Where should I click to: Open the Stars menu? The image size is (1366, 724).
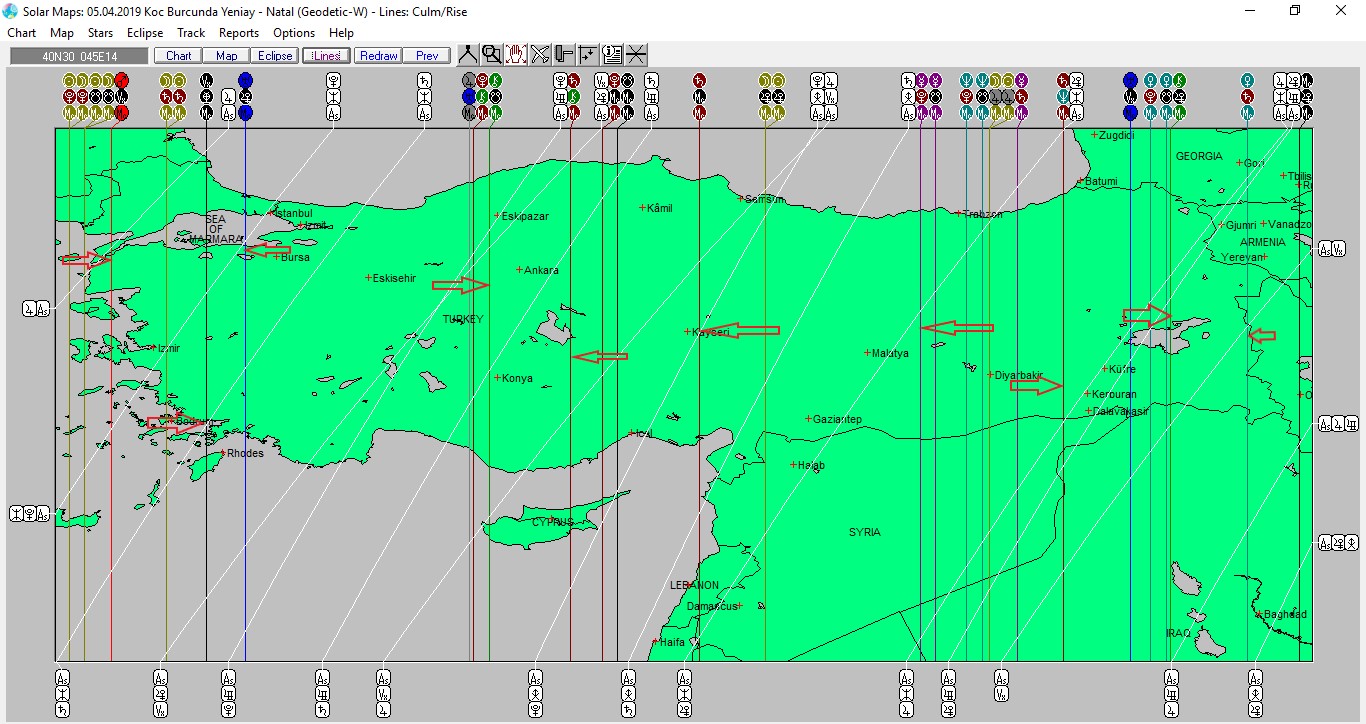100,33
